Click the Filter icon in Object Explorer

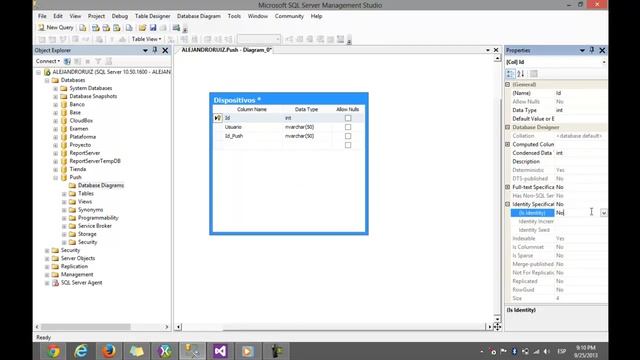[98, 61]
